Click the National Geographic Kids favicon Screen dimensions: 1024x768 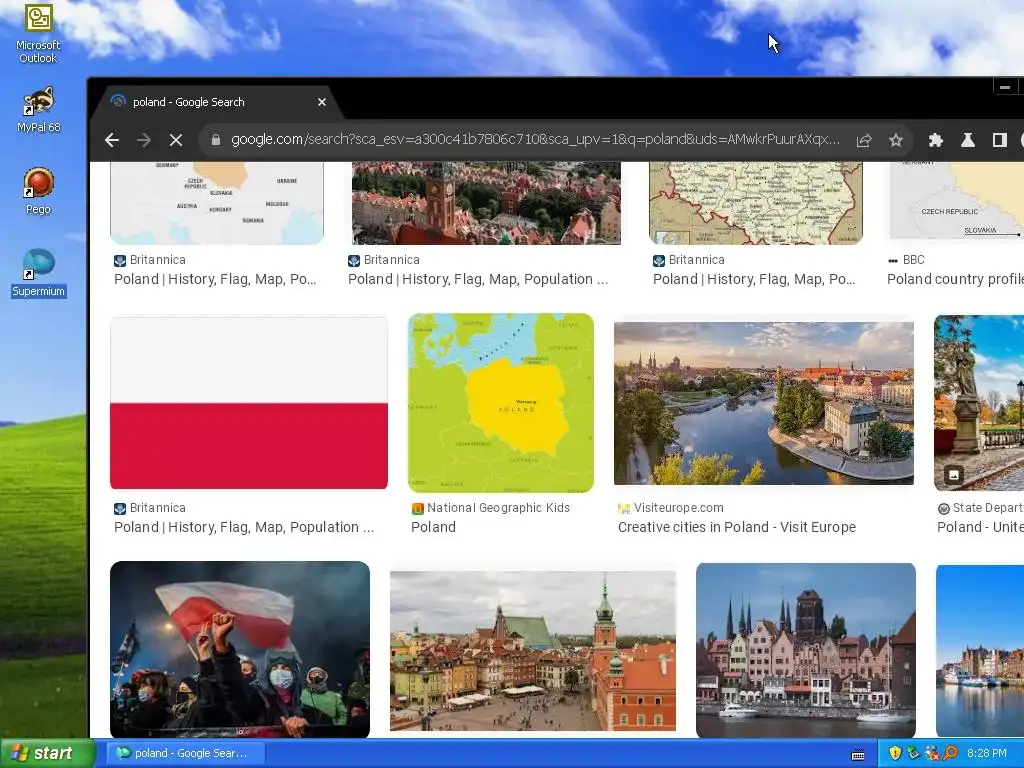tap(418, 508)
